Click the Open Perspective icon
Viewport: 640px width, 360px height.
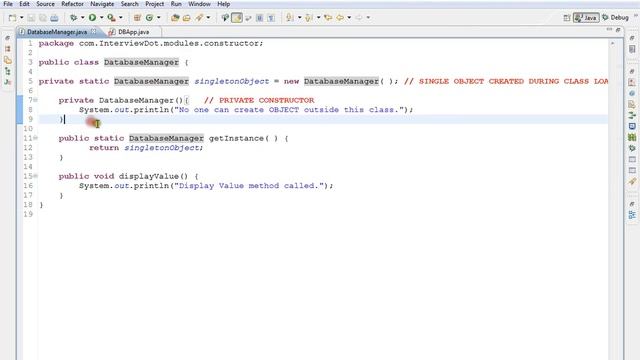567,18
